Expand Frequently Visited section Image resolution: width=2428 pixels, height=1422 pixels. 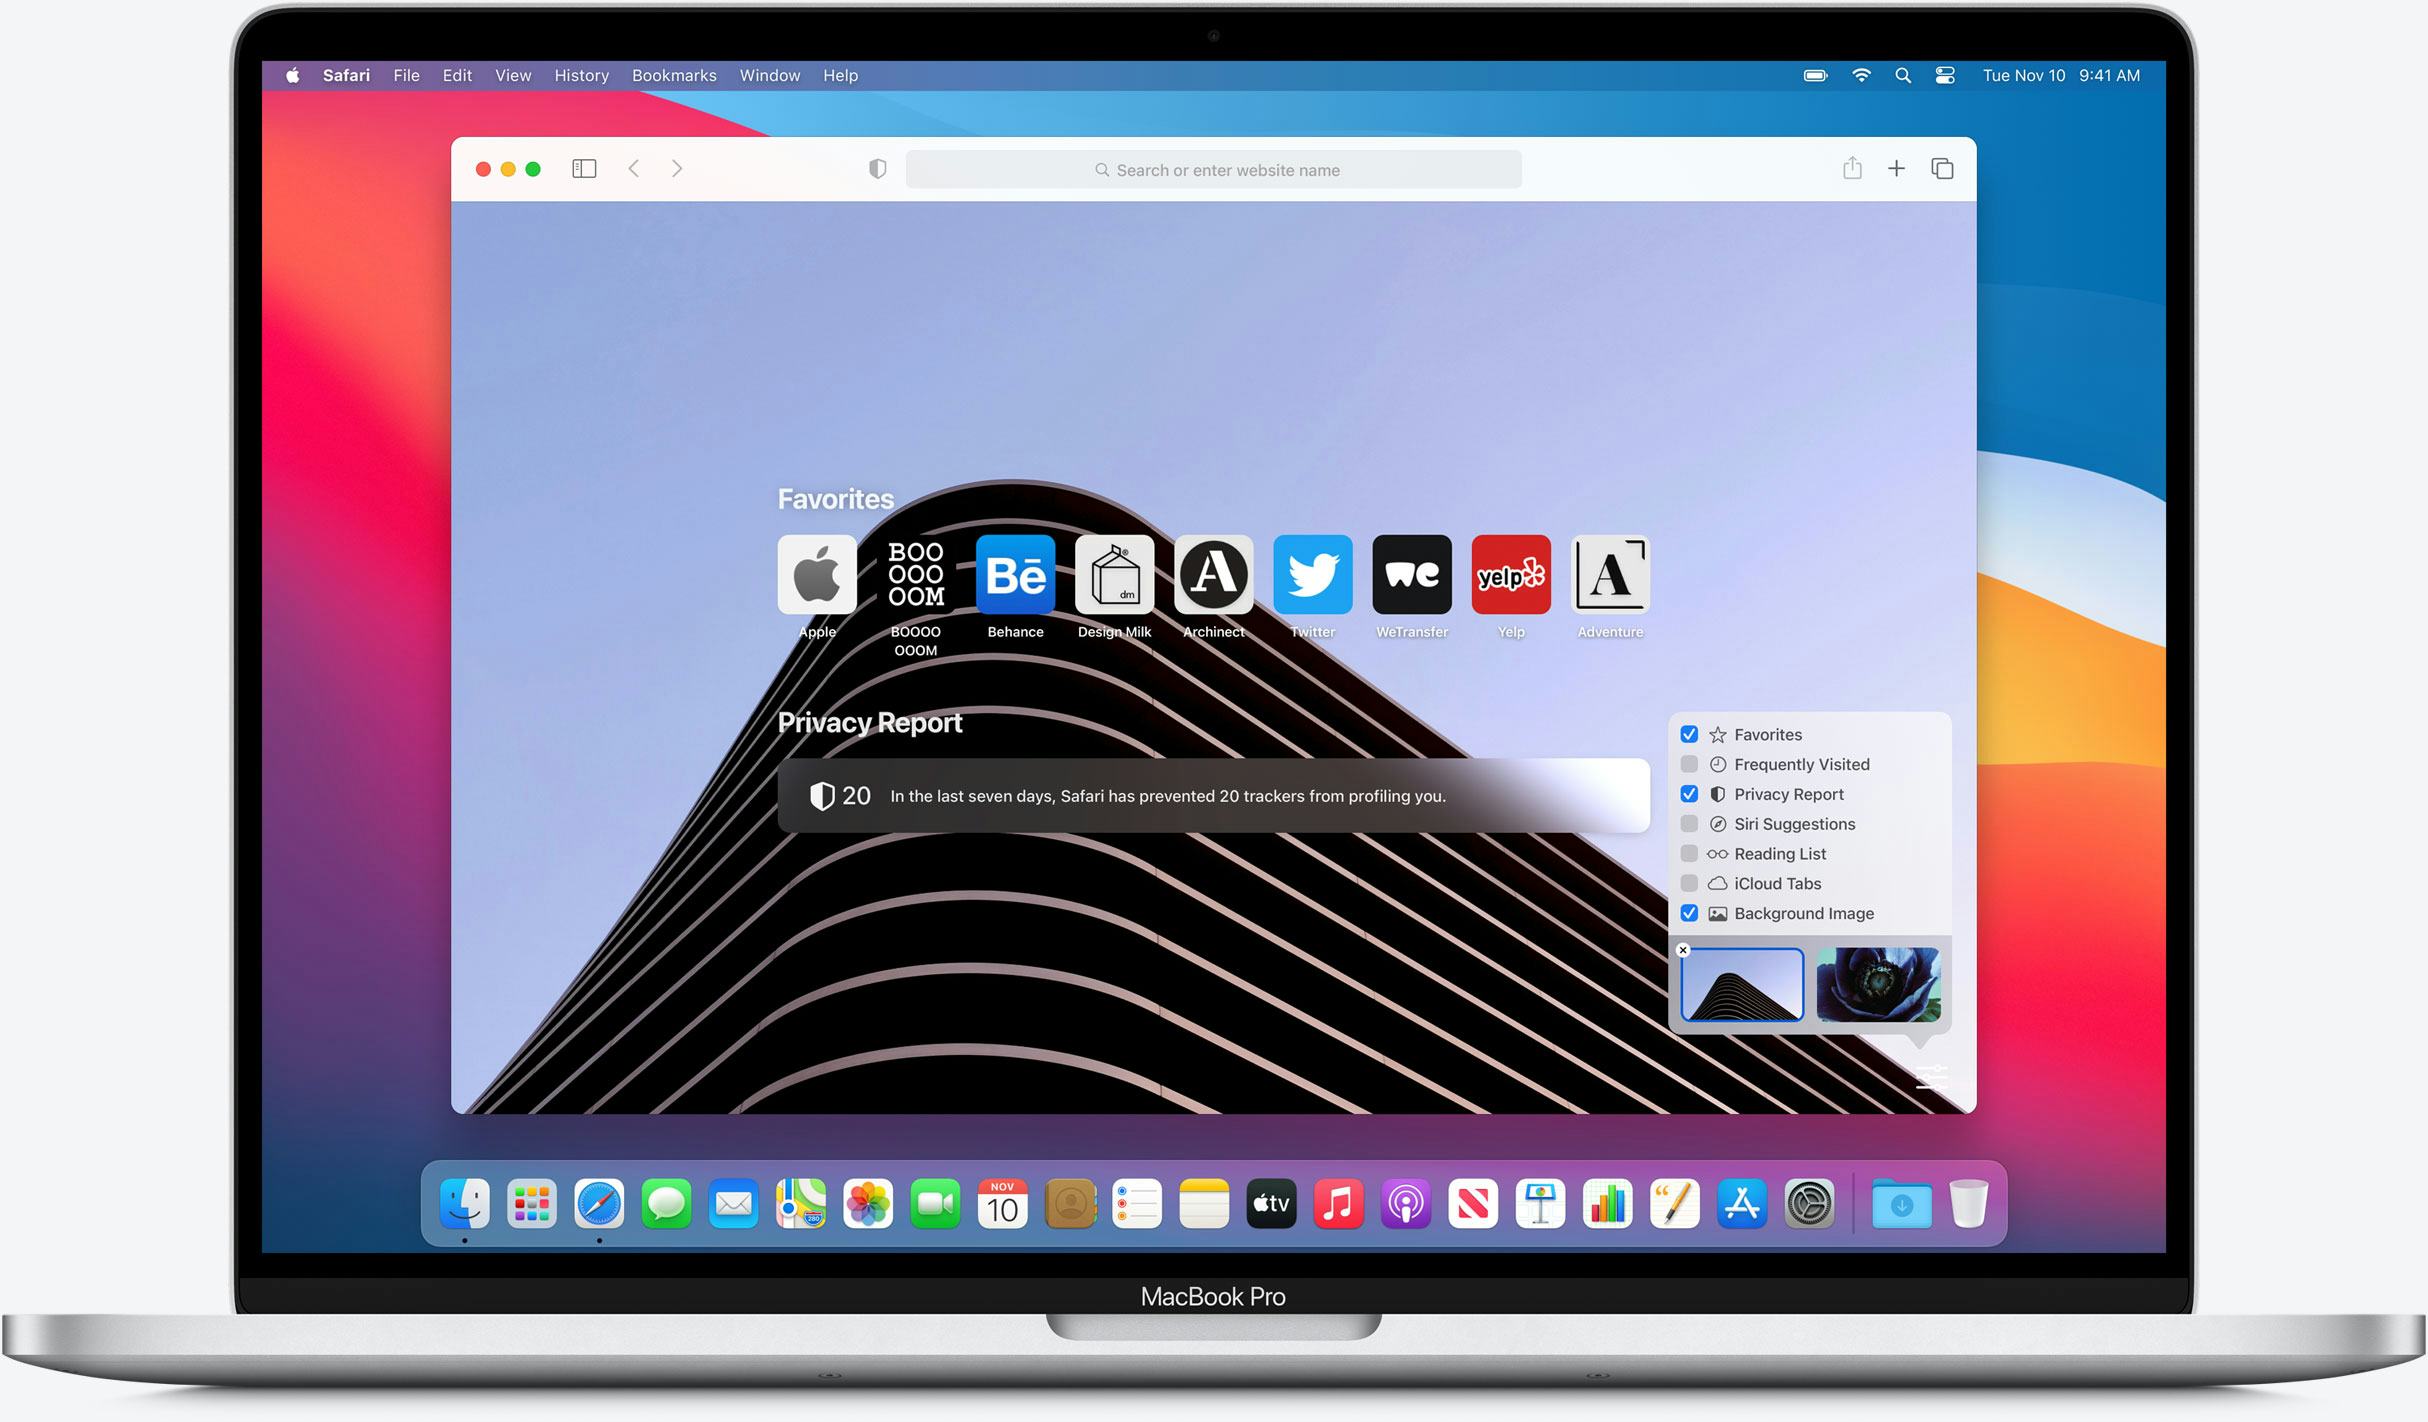[1690, 763]
